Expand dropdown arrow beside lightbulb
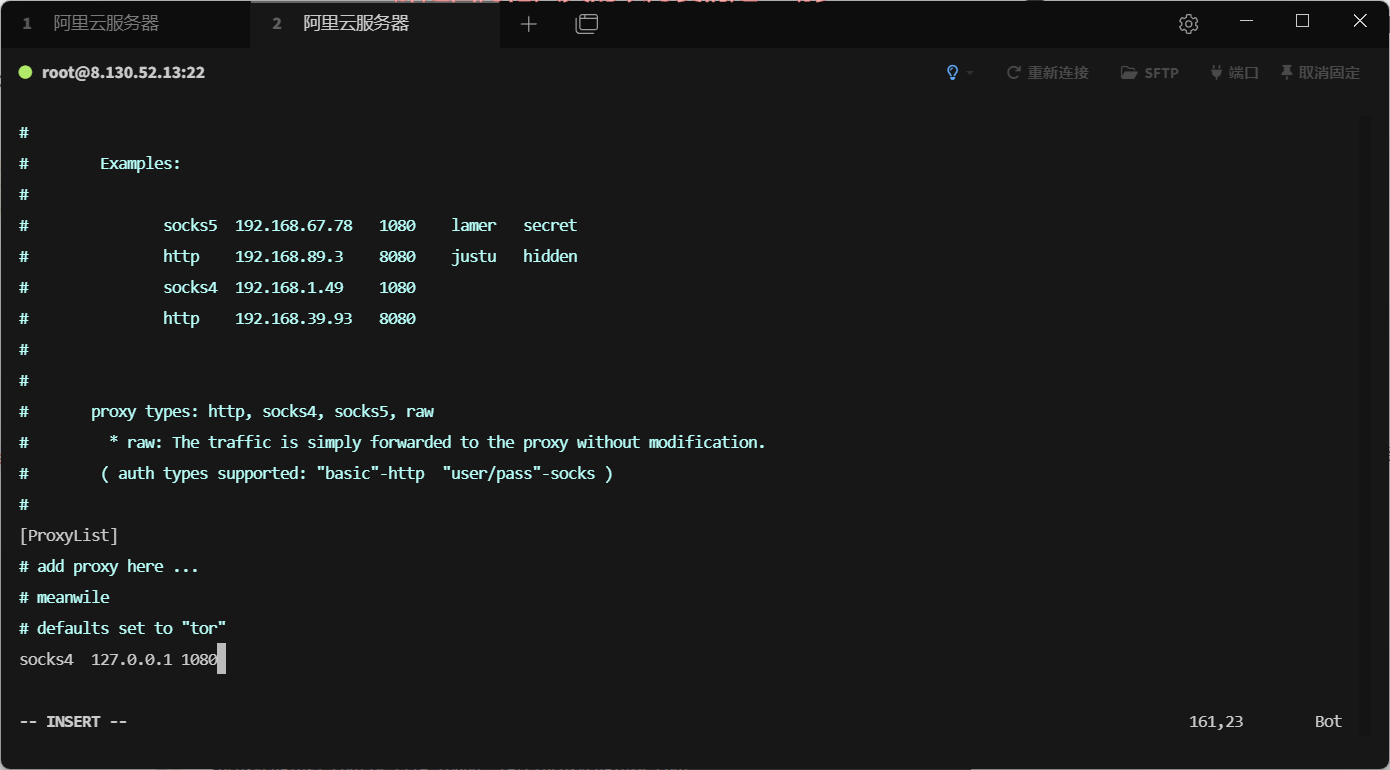The height and width of the screenshot is (770, 1390). [x=970, y=73]
